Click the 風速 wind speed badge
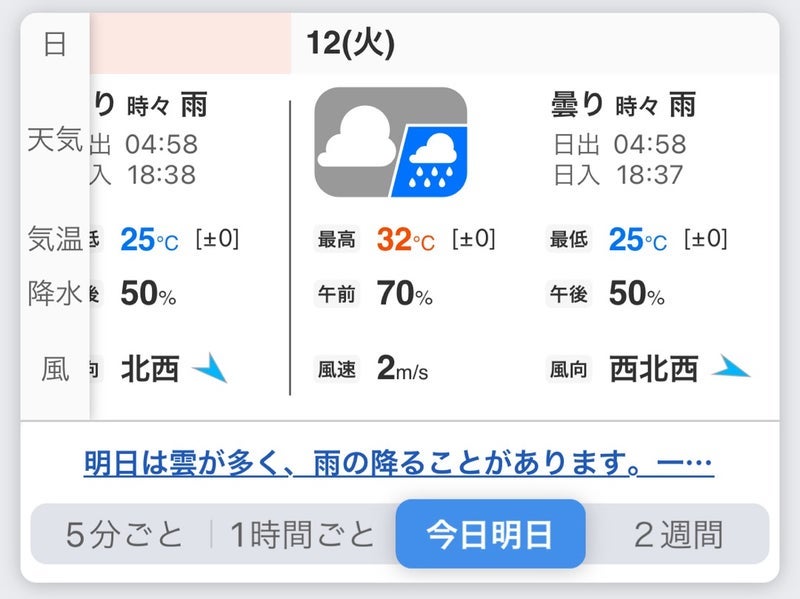The width and height of the screenshot is (800, 599). [336, 370]
